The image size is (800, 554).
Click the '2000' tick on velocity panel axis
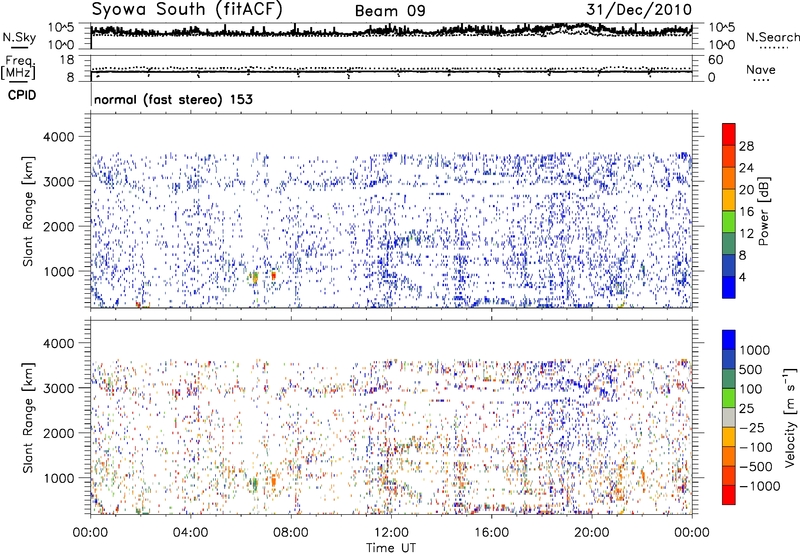pos(59,433)
